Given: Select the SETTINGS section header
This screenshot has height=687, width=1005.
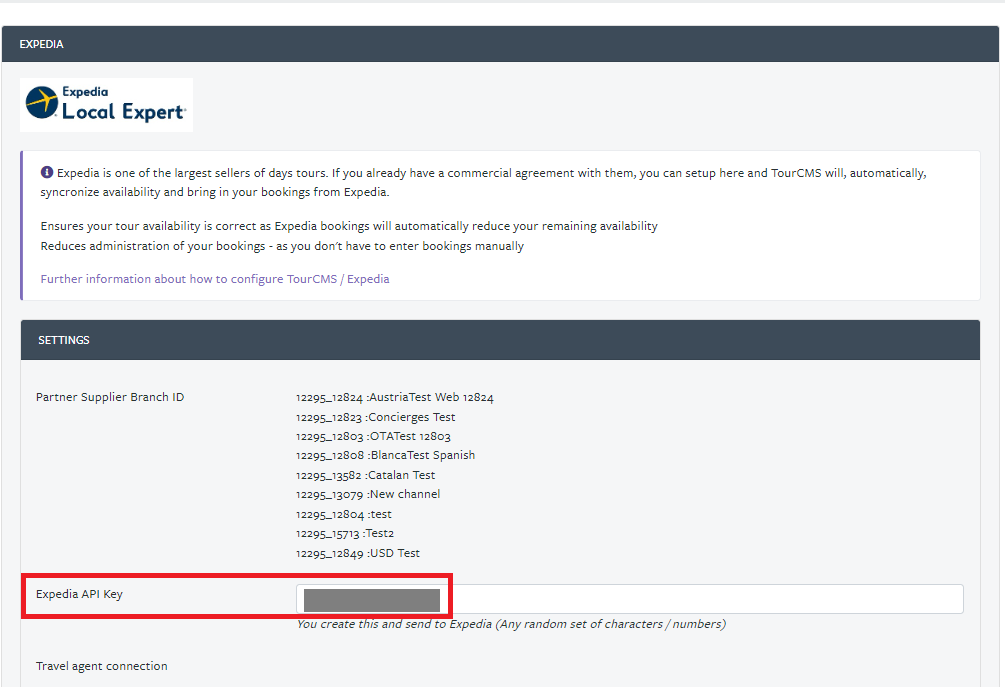Looking at the screenshot, I should 500,340.
